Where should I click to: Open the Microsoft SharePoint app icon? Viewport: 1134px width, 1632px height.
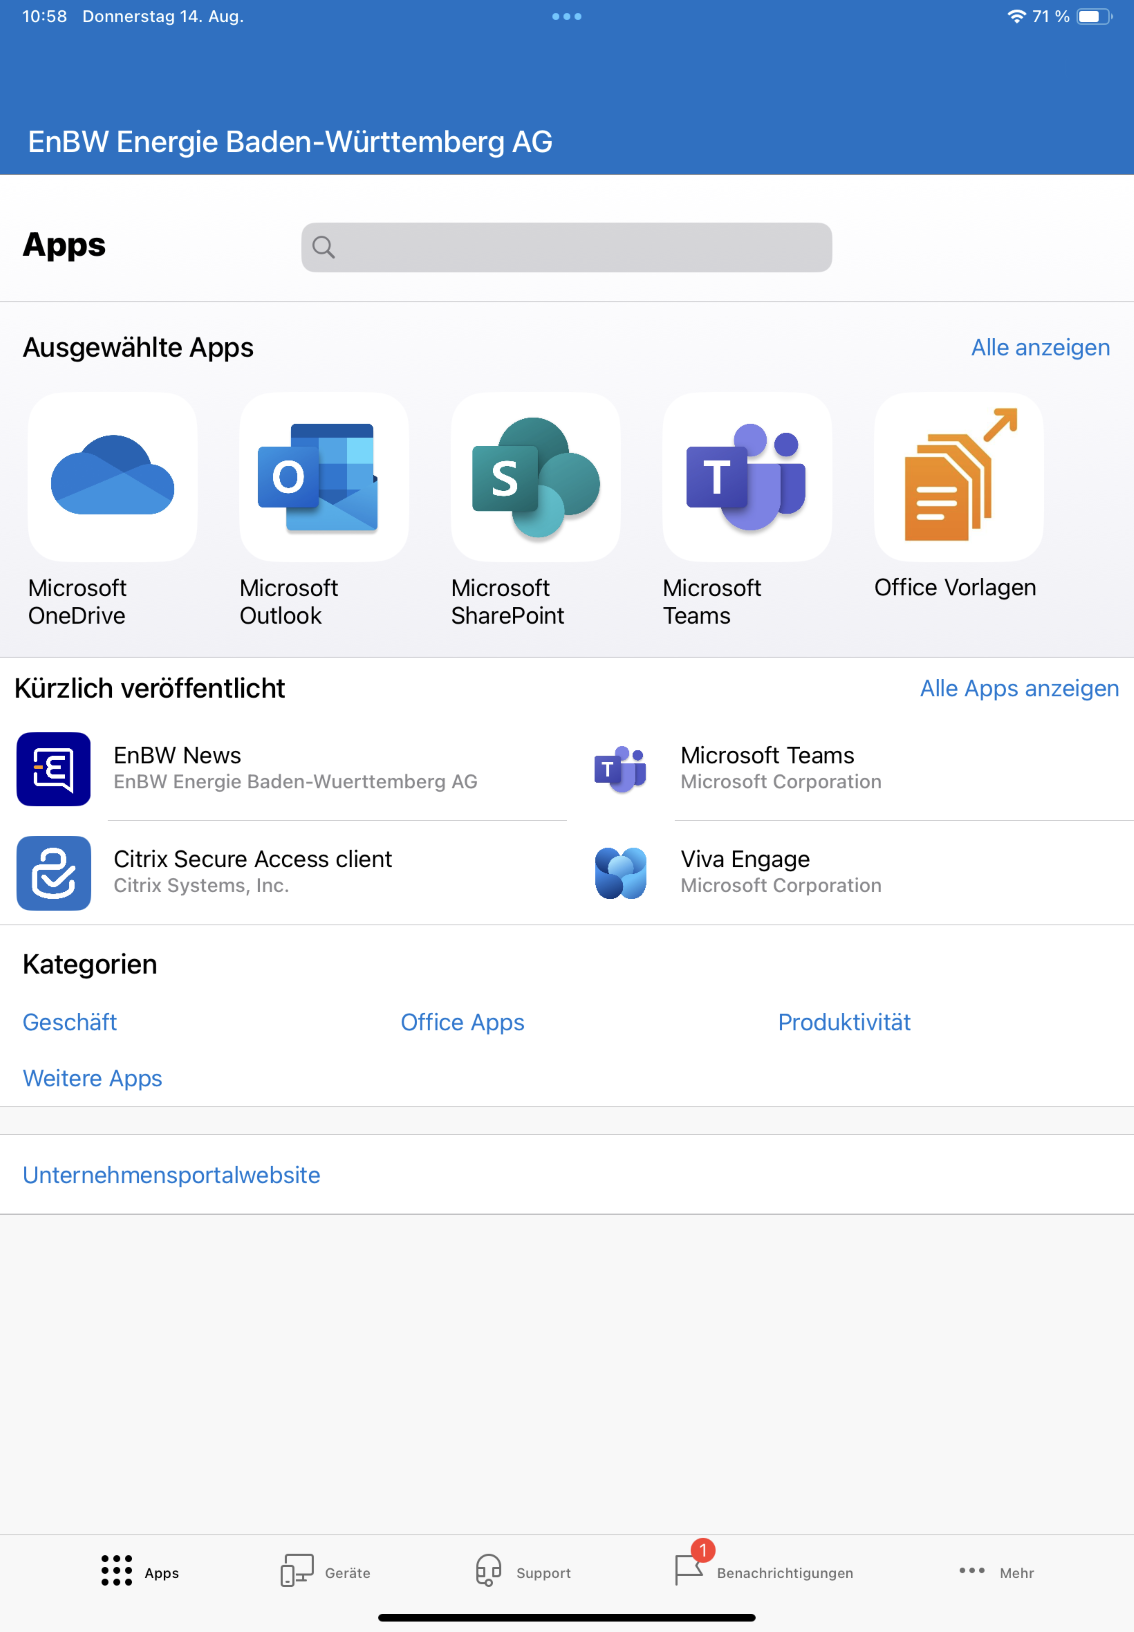[x=536, y=477]
